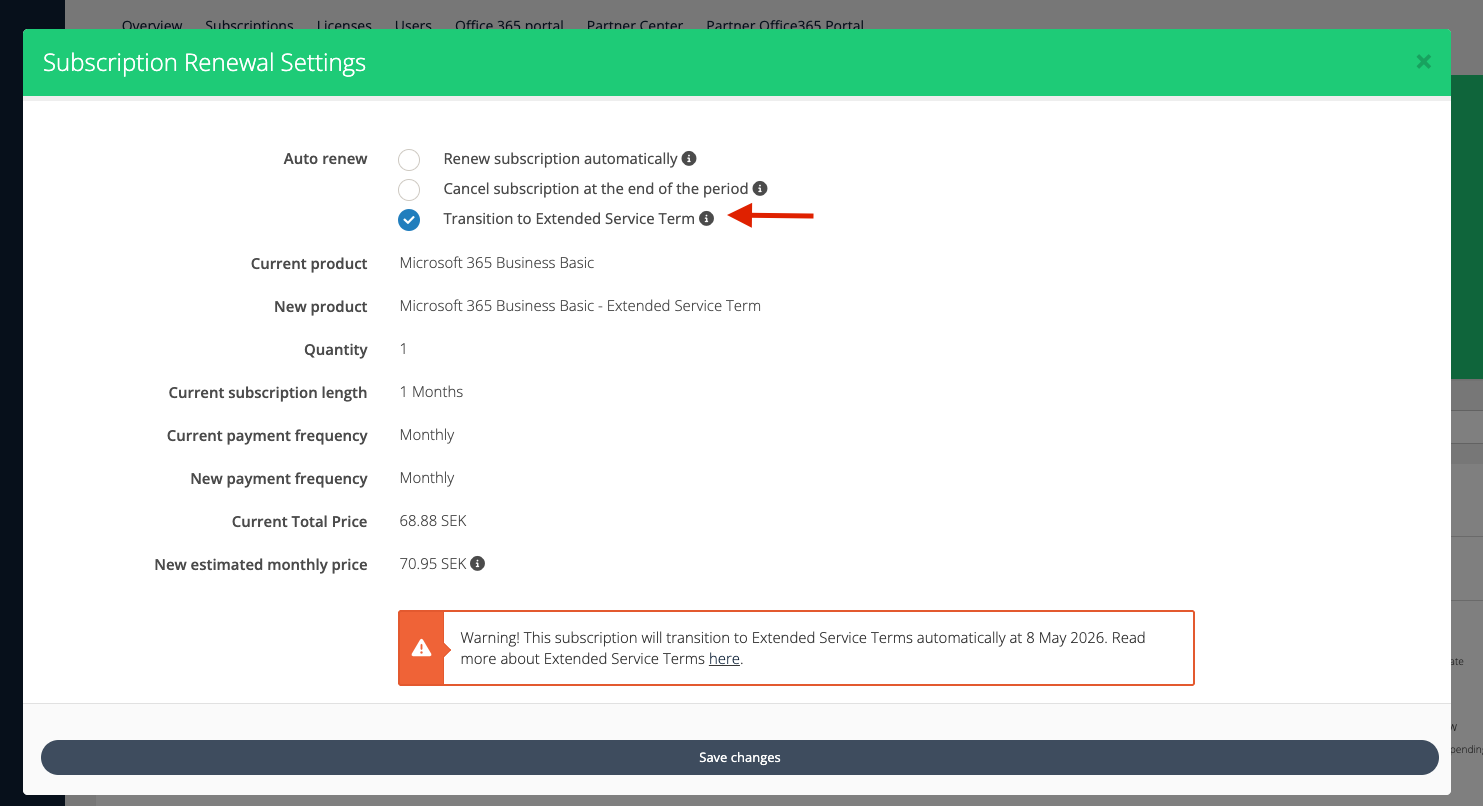Open the Users tab
Screen dimensions: 1483x806
click(413, 25)
